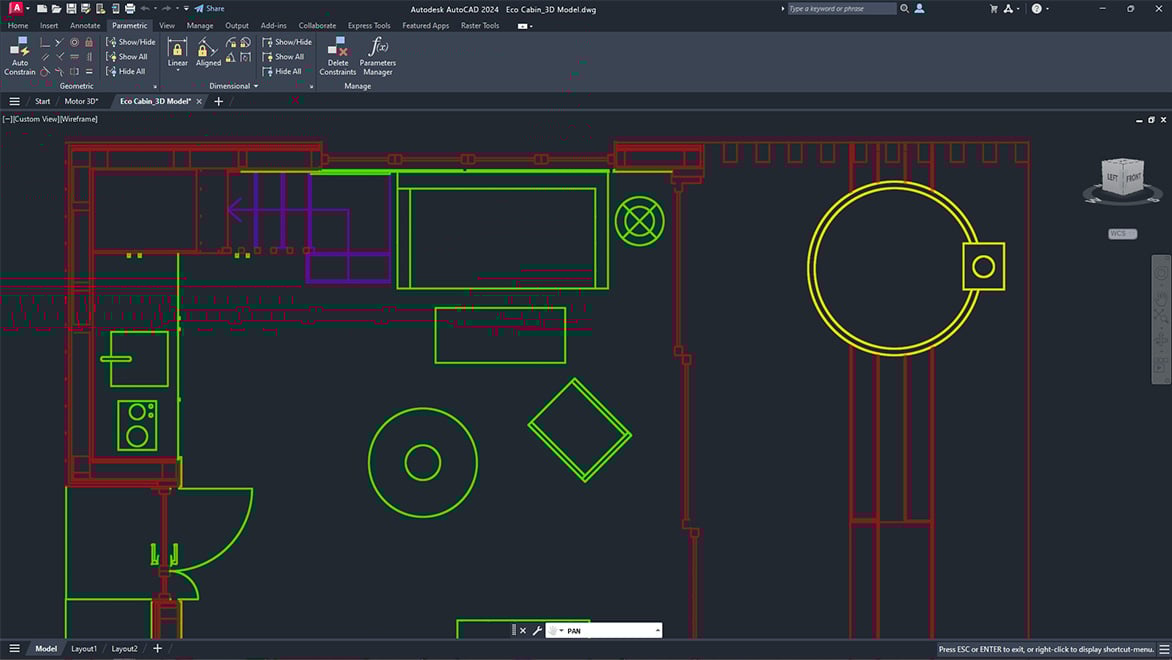1172x660 pixels.
Task: Click the Plot icon on Quick Access toolbar
Action: tap(130, 8)
